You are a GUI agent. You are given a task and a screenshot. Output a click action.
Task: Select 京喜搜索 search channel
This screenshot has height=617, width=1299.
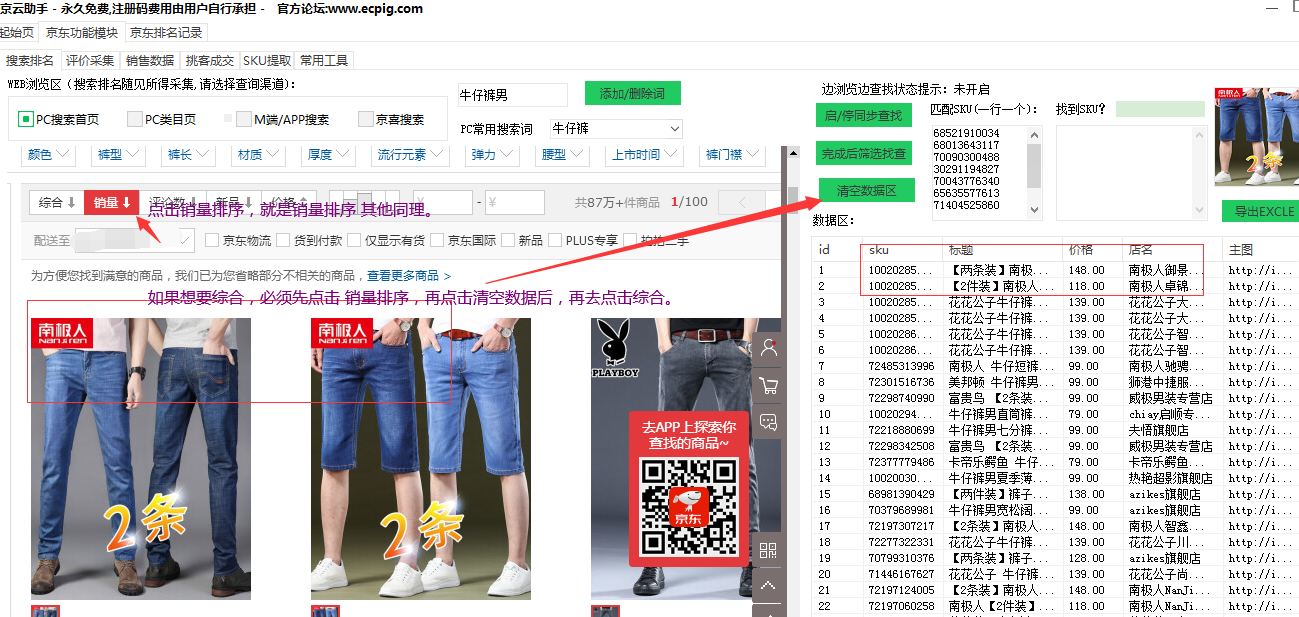pyautogui.click(x=391, y=119)
